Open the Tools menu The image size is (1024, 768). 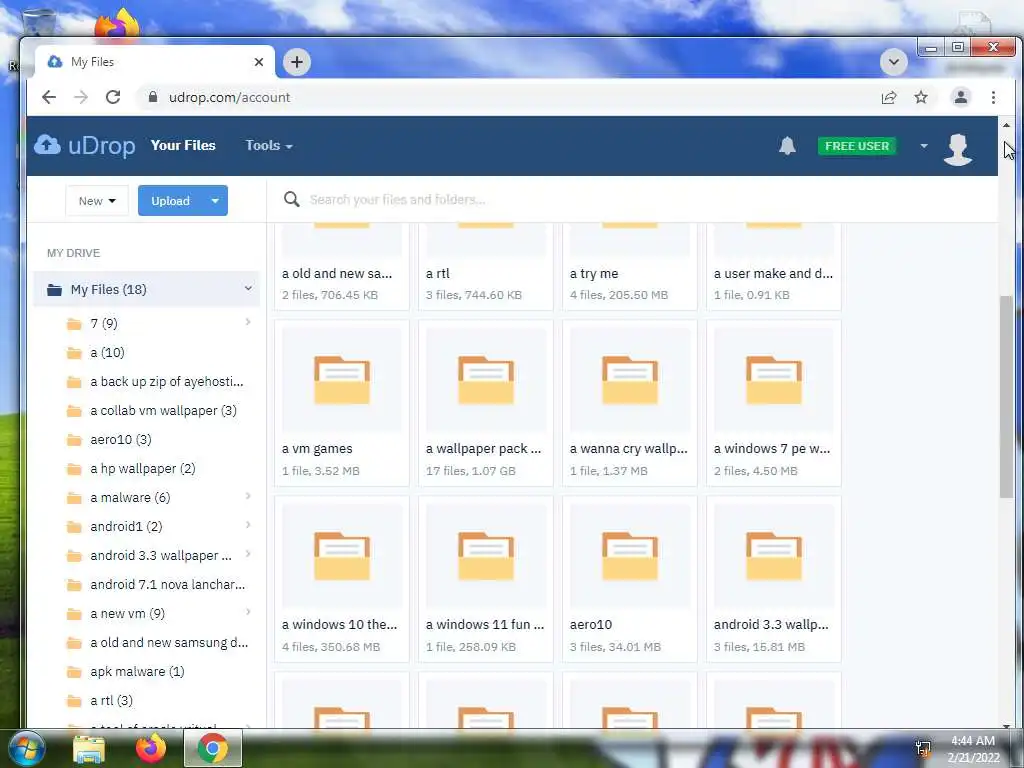pyautogui.click(x=268, y=145)
